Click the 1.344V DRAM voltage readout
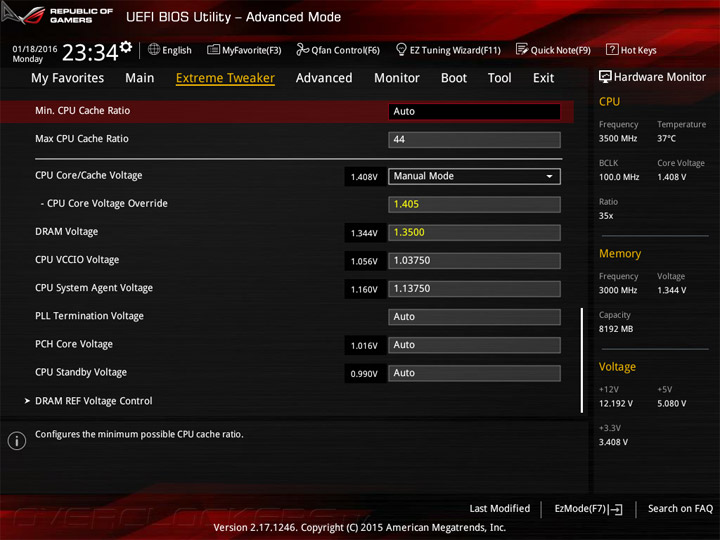Image resolution: width=720 pixels, height=540 pixels. click(365, 233)
